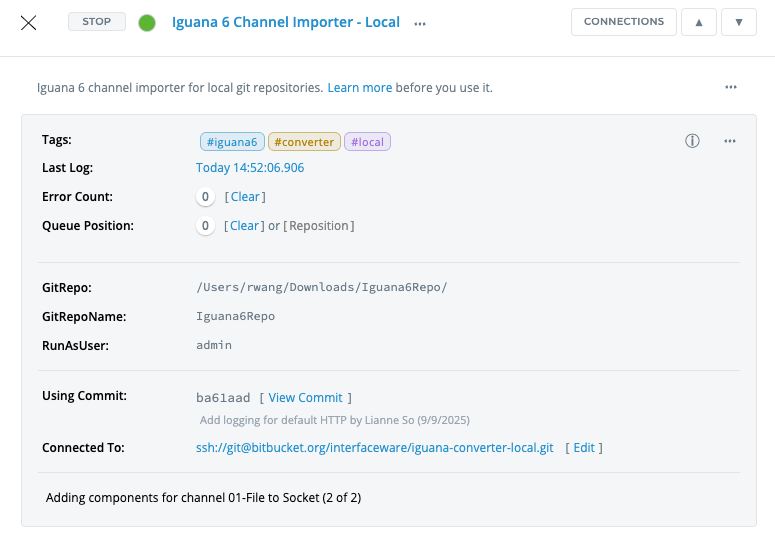Open the ellipsis menu in details card
775x544 pixels.
(730, 141)
